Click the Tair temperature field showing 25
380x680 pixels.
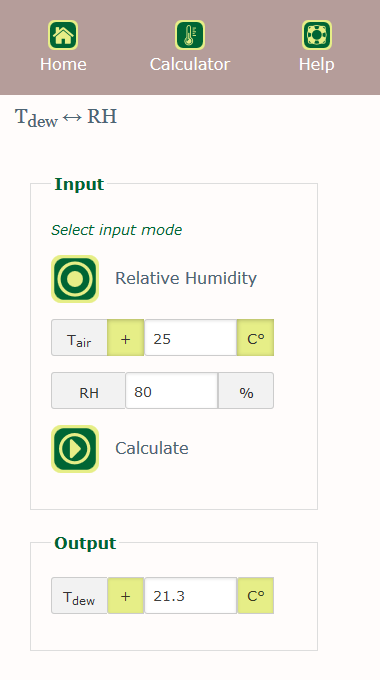tap(190, 338)
